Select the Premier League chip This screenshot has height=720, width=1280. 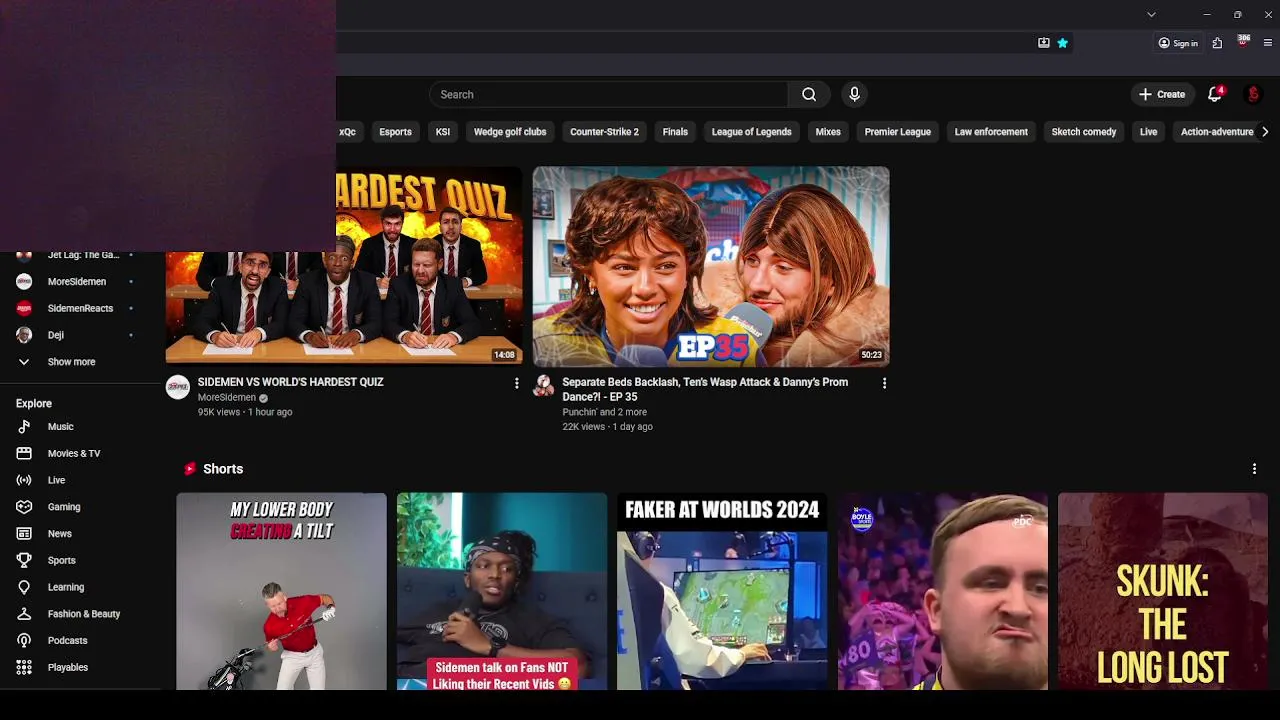click(897, 132)
